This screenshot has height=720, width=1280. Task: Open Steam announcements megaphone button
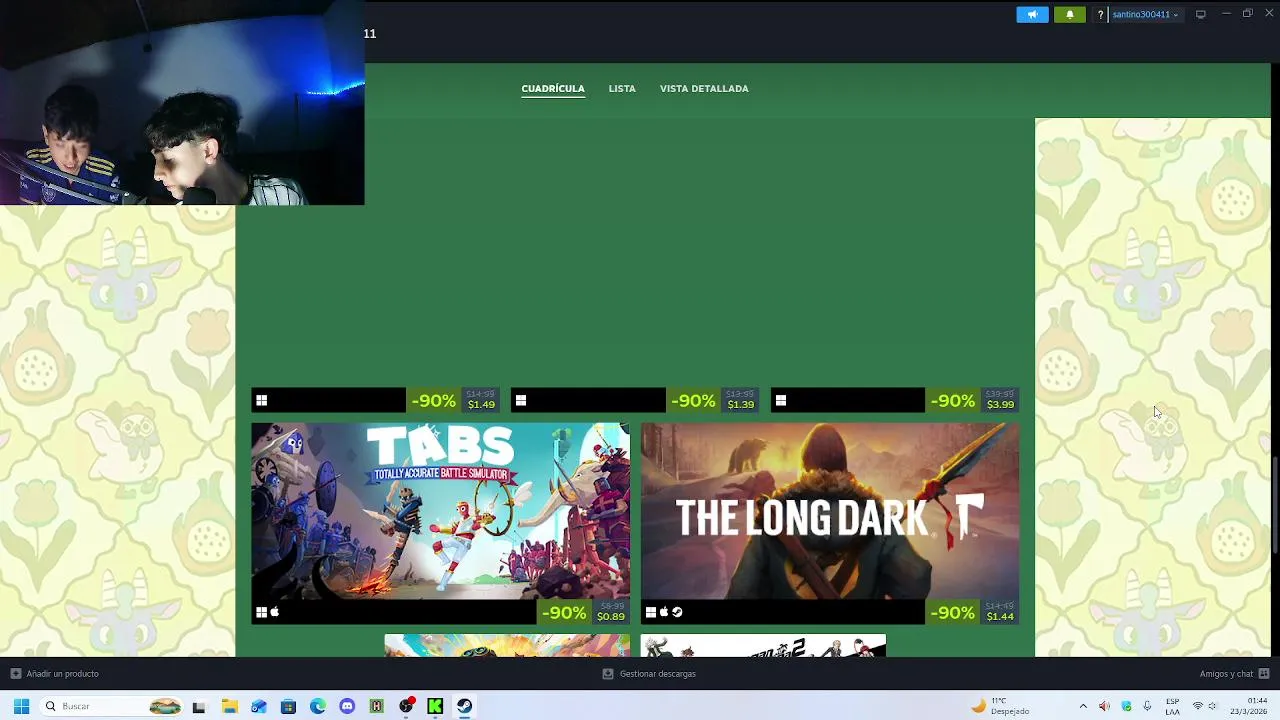tap(1032, 14)
